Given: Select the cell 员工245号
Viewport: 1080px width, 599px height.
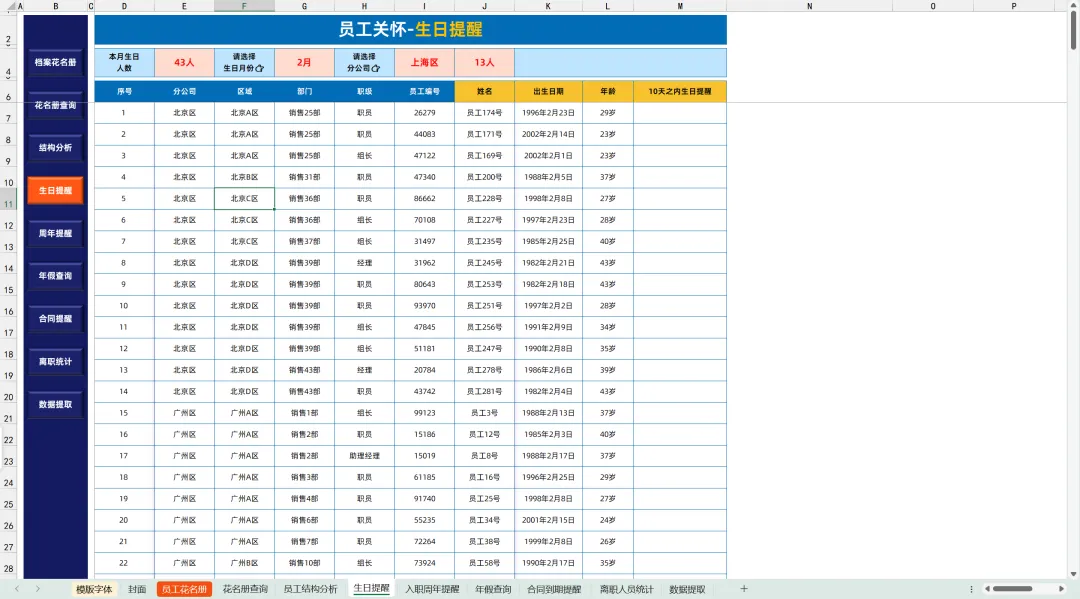Looking at the screenshot, I should tap(484, 263).
